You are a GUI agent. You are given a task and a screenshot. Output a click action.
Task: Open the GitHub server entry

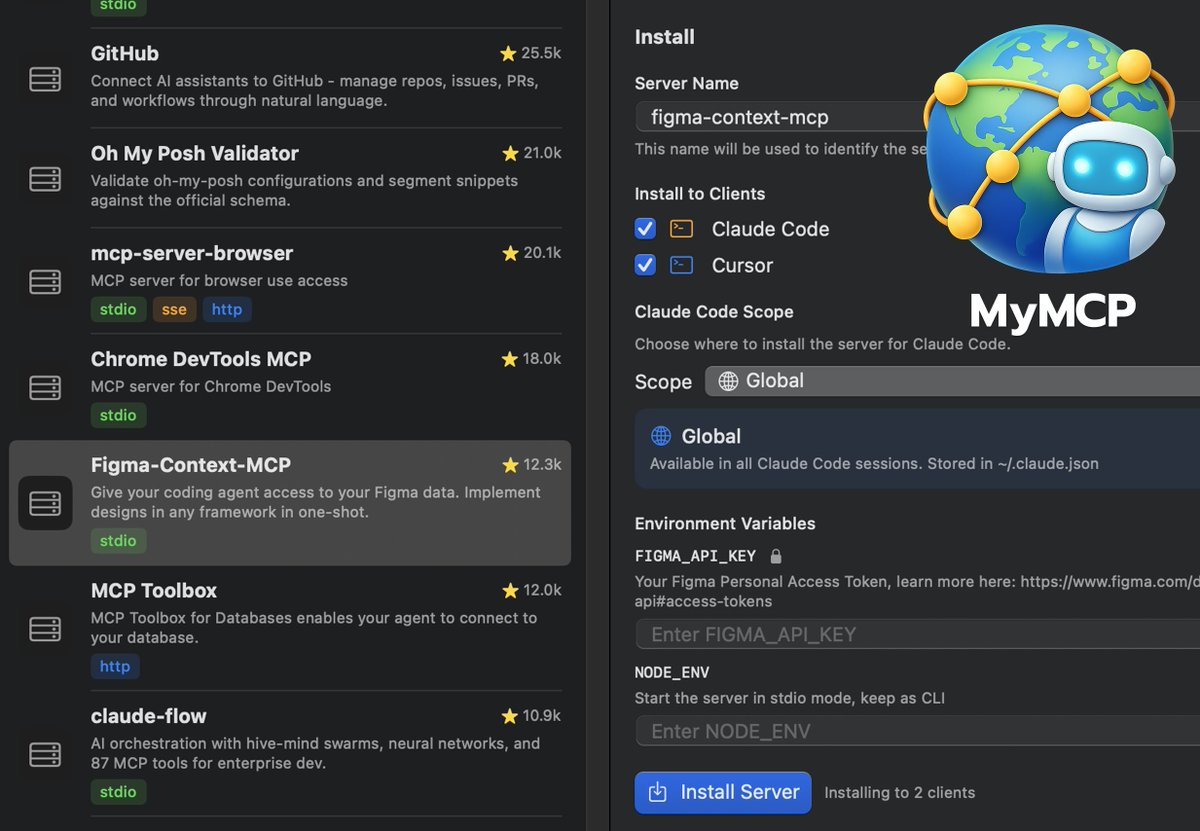[x=290, y=78]
